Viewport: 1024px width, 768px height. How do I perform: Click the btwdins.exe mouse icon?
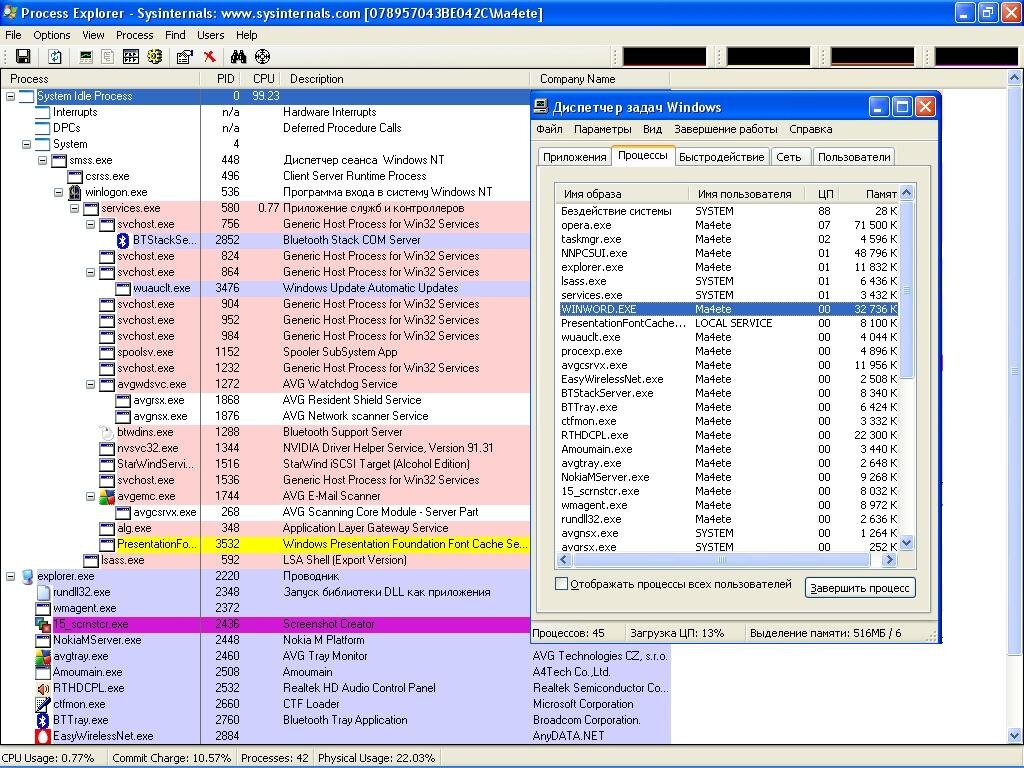107,432
